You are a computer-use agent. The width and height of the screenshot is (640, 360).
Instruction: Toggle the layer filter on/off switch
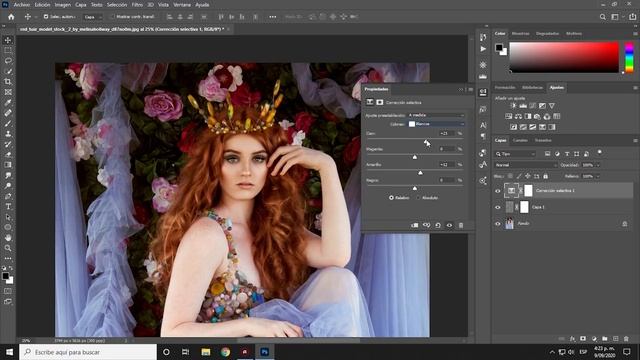599,153
